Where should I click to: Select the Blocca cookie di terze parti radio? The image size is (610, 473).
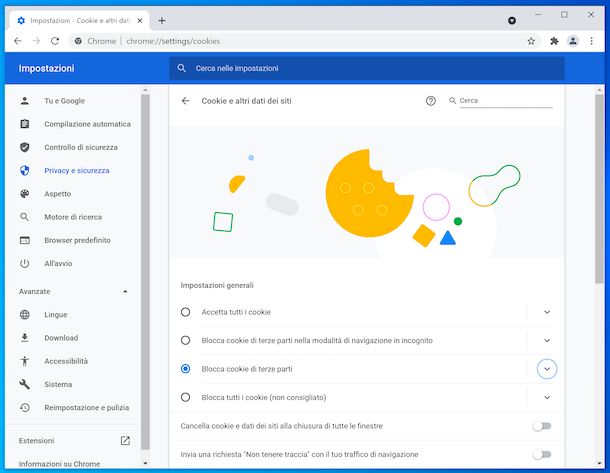point(186,369)
